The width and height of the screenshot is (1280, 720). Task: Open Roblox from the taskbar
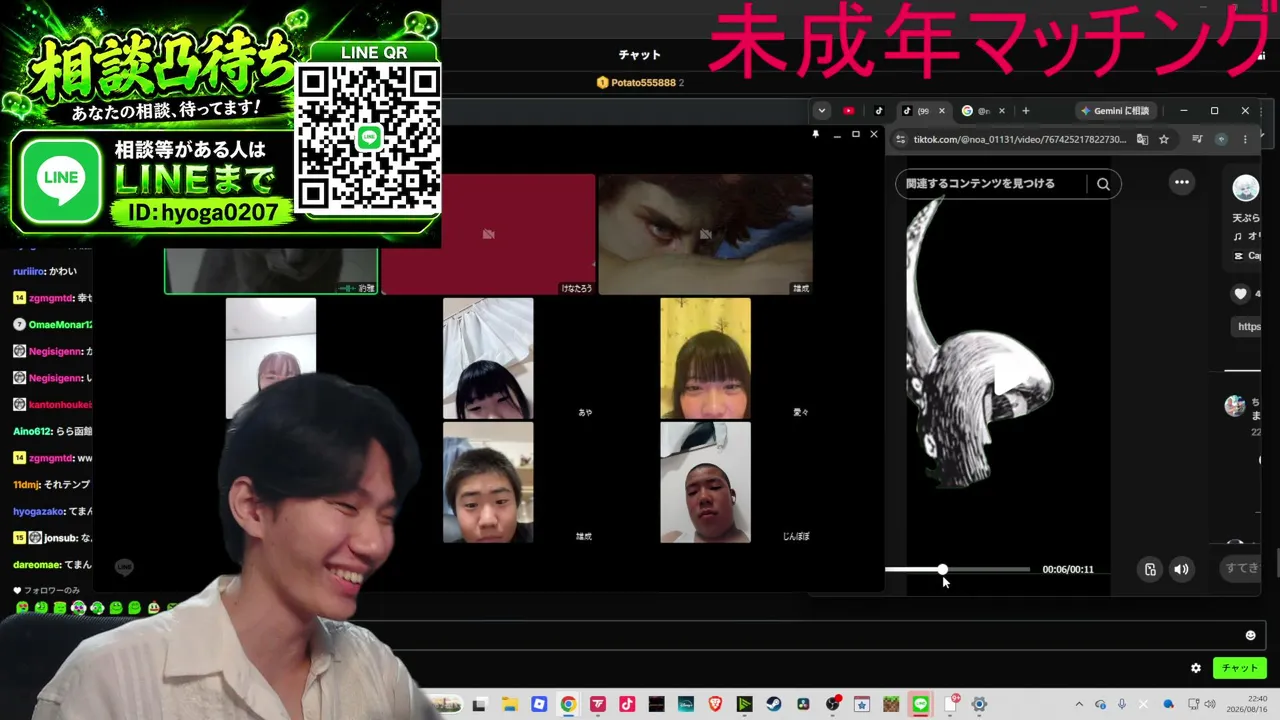click(x=539, y=704)
